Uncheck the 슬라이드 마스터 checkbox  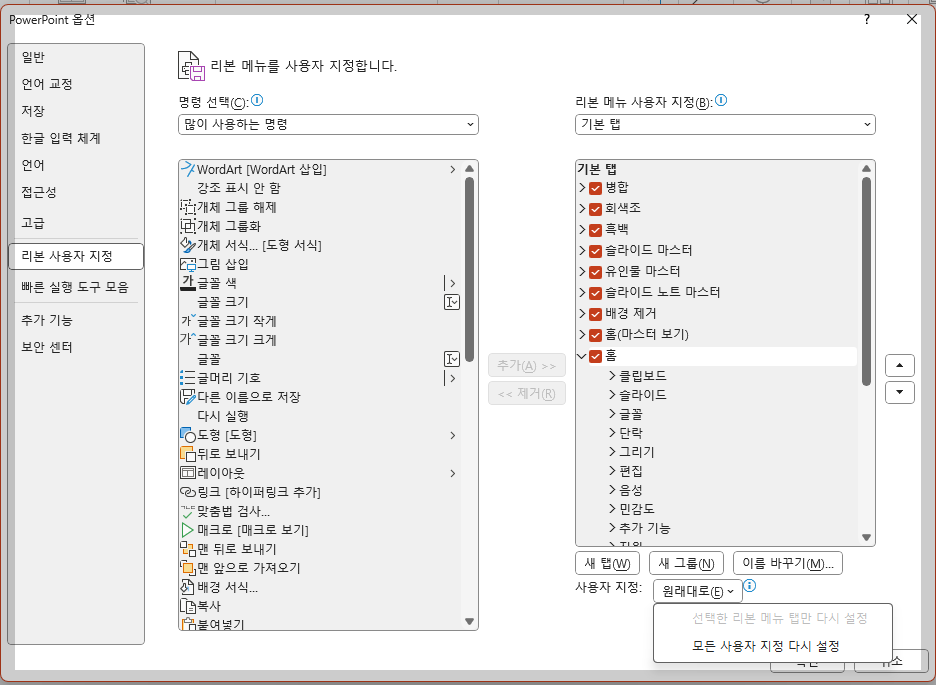pyautogui.click(x=595, y=251)
